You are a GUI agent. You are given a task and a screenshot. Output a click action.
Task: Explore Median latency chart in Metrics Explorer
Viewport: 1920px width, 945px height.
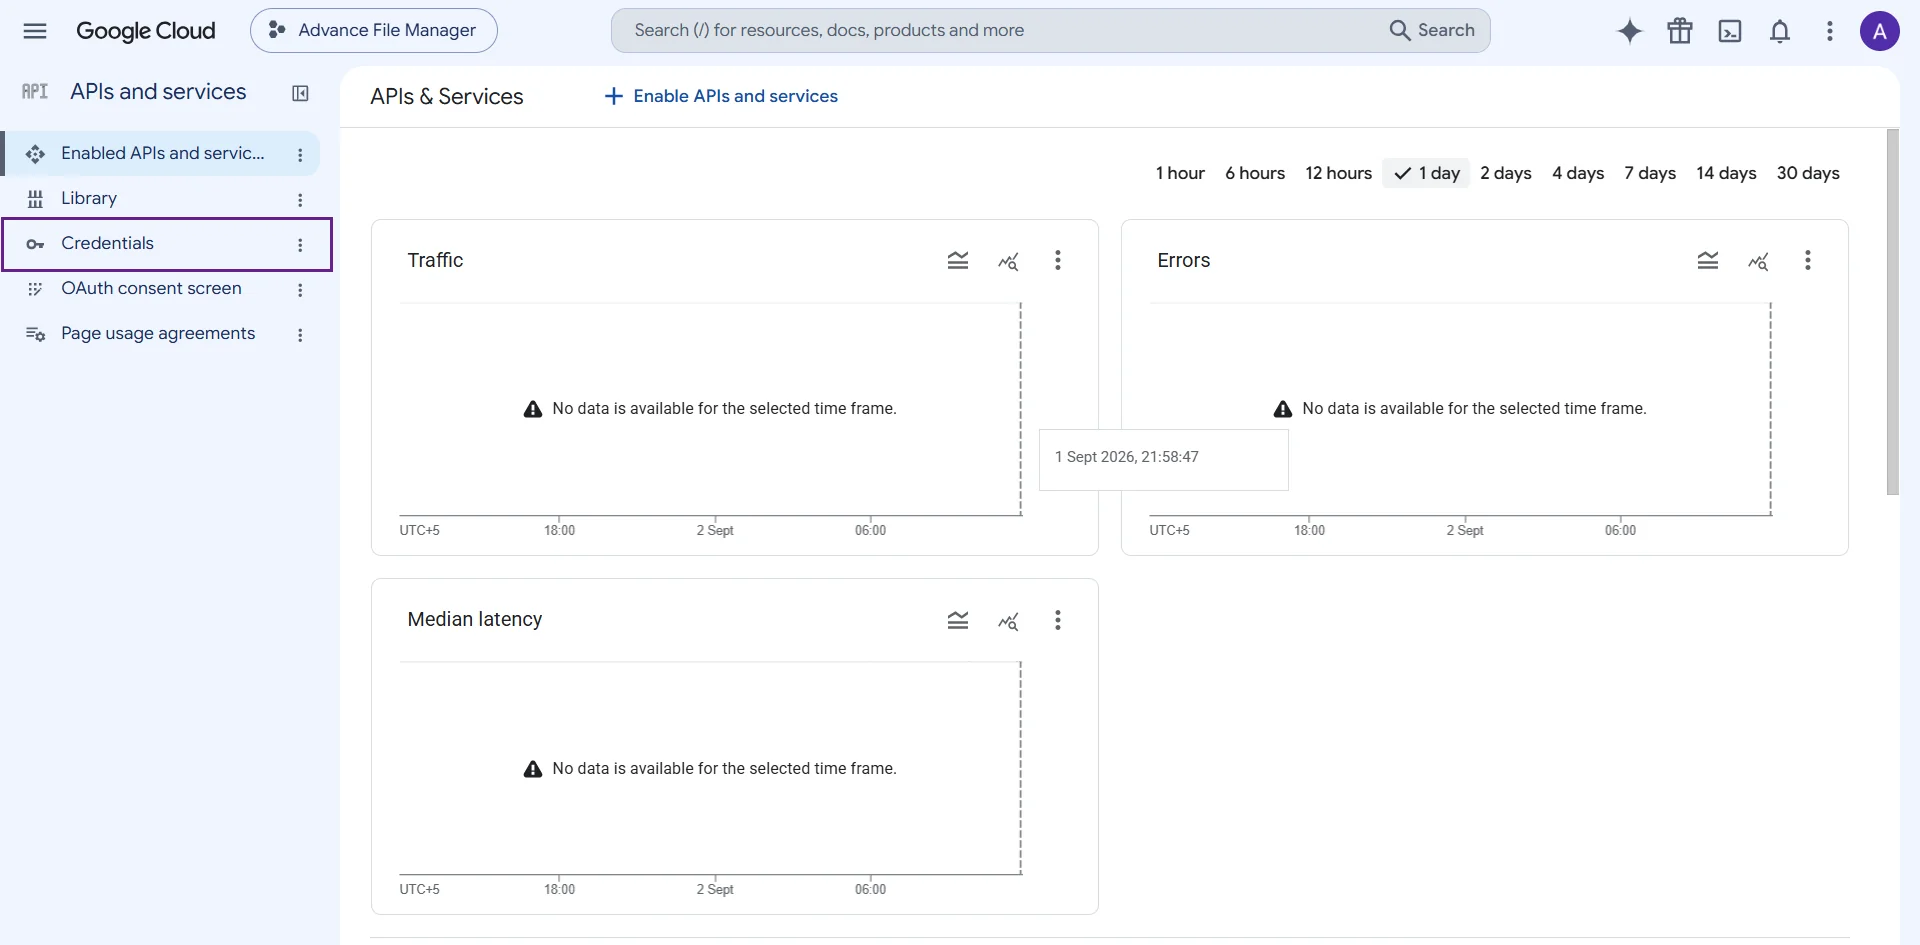point(1008,620)
